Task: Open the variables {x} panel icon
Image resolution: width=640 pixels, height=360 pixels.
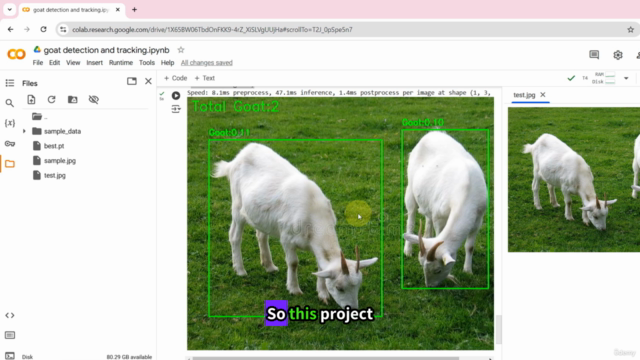Action: click(10, 123)
